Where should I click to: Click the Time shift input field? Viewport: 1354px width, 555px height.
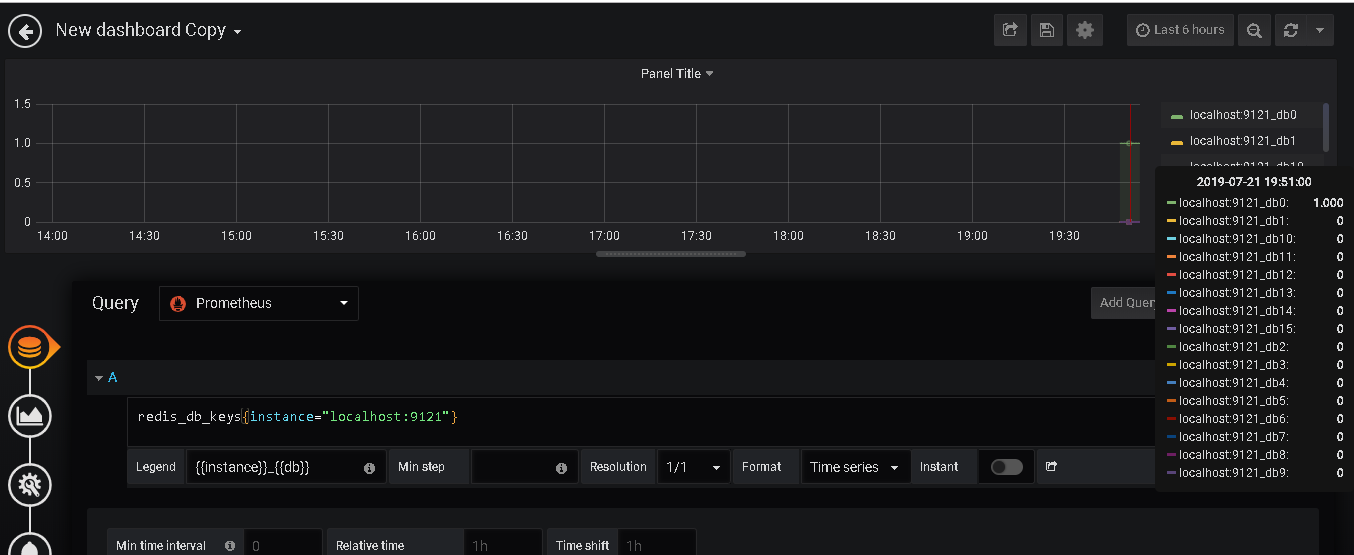[x=657, y=545]
